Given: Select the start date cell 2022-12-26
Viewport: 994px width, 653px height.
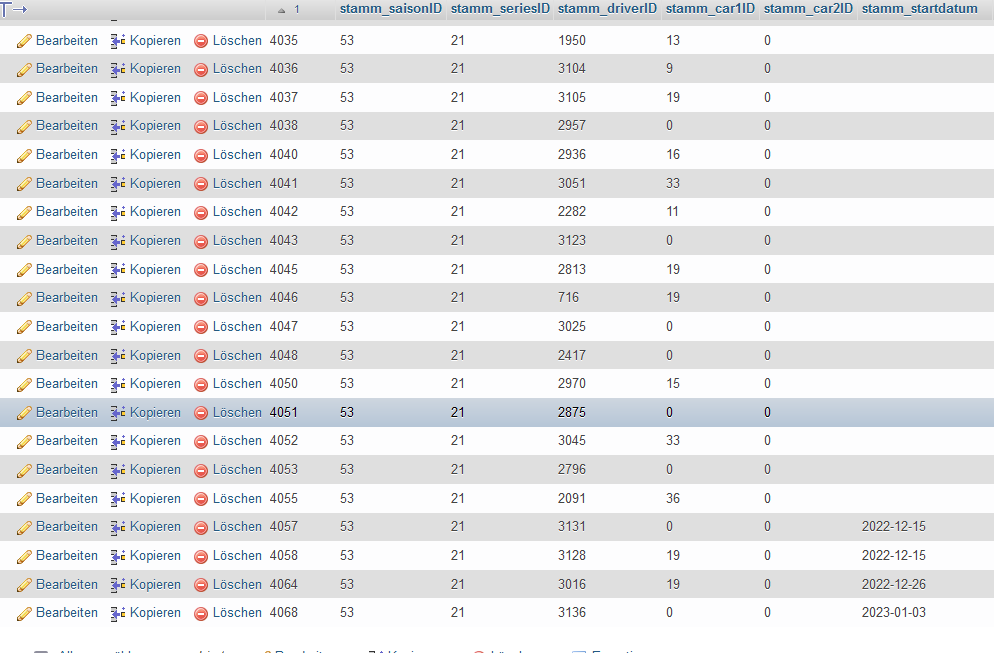Looking at the screenshot, I should click(894, 585).
